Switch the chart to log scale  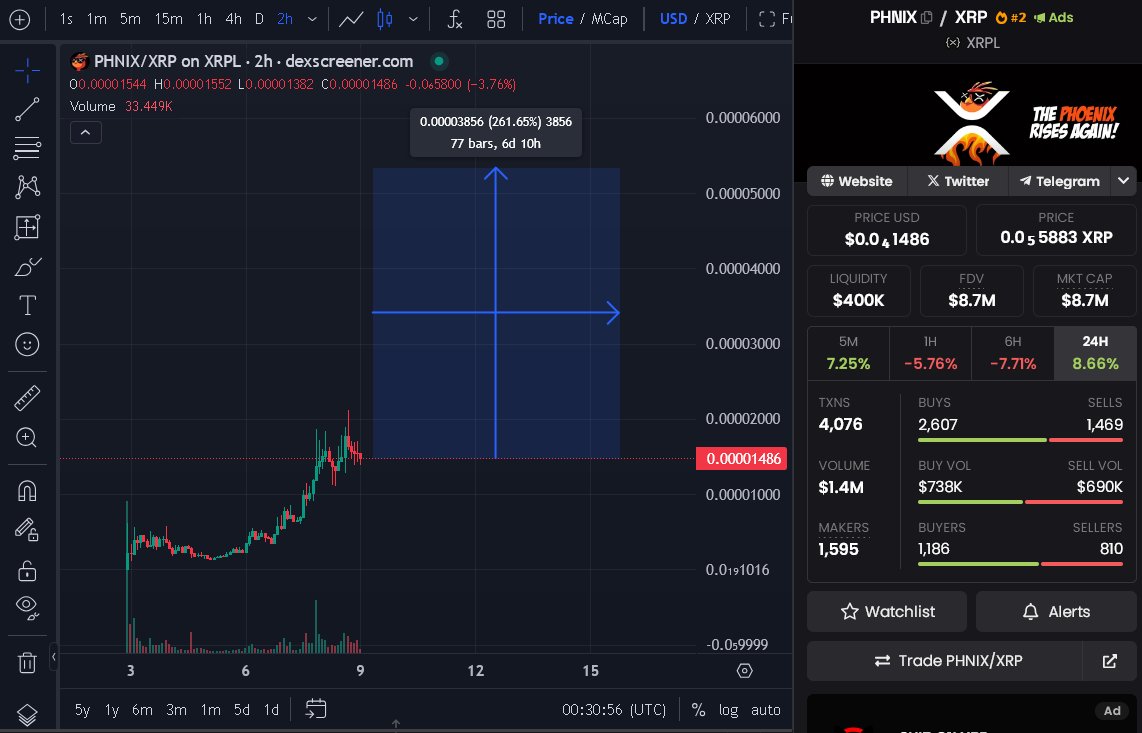(729, 710)
